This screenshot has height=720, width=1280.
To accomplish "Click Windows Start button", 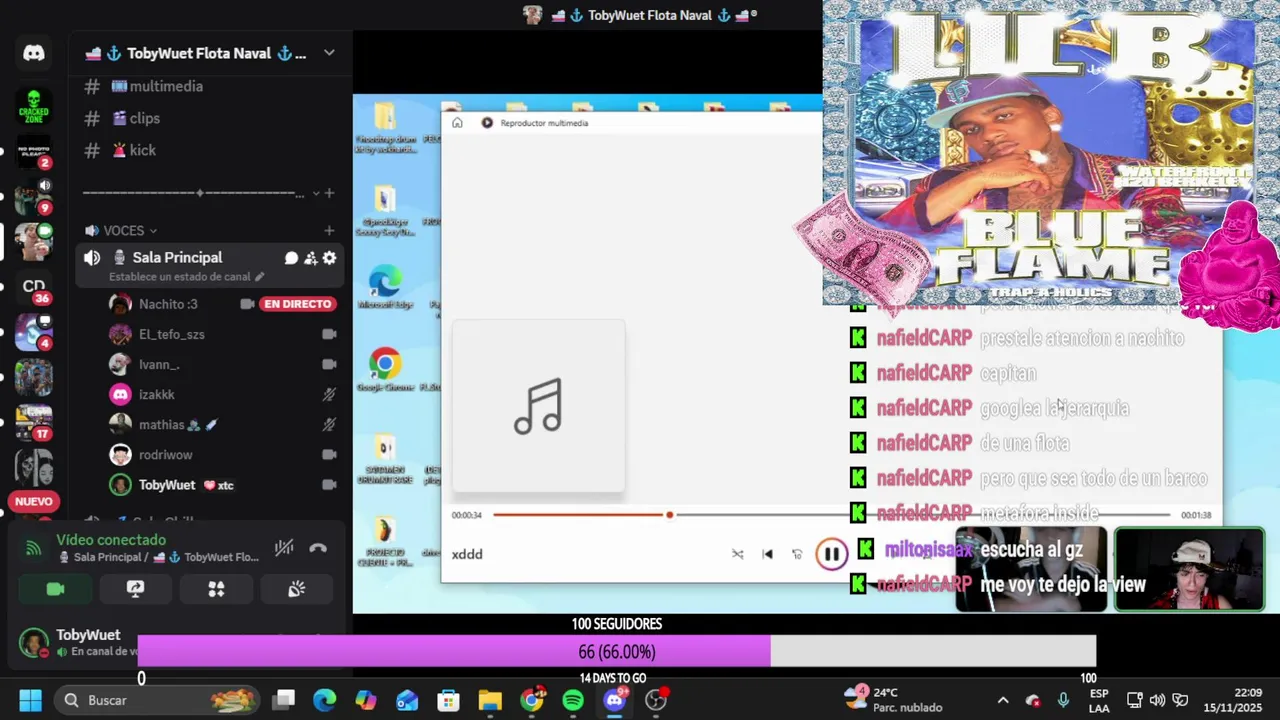I will pos(30,700).
